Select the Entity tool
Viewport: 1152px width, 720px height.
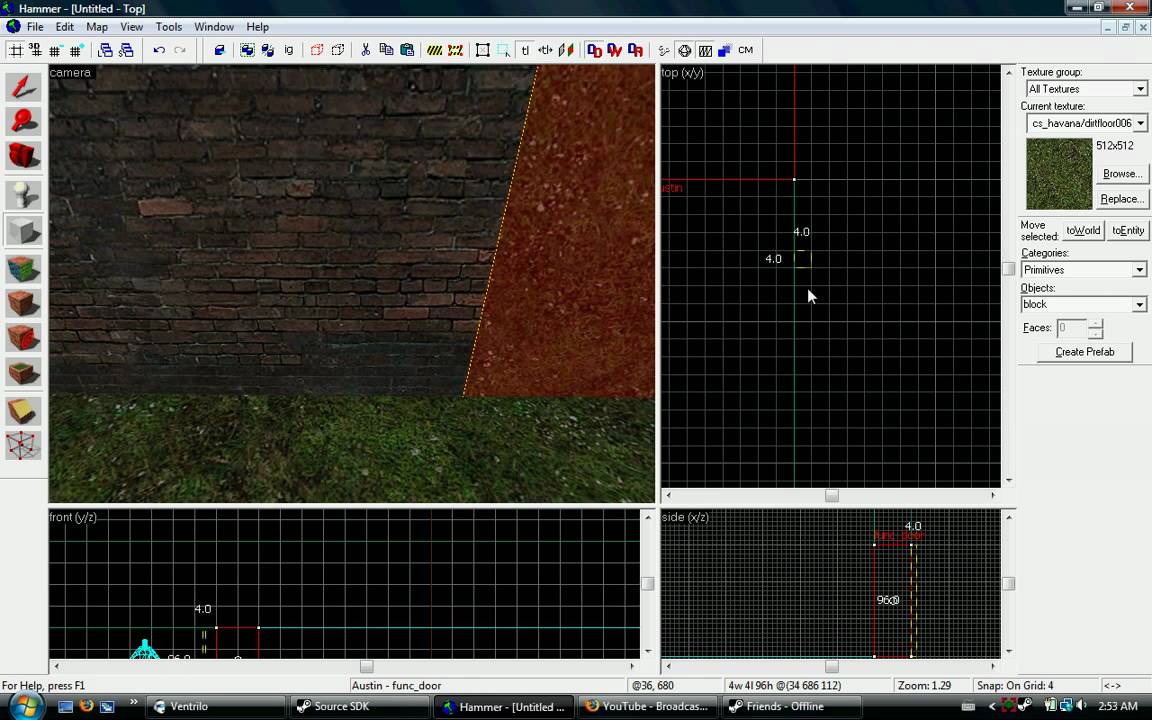coord(24,195)
